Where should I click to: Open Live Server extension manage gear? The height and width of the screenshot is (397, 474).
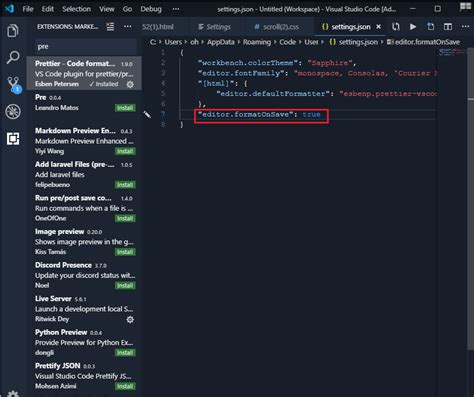(x=130, y=319)
